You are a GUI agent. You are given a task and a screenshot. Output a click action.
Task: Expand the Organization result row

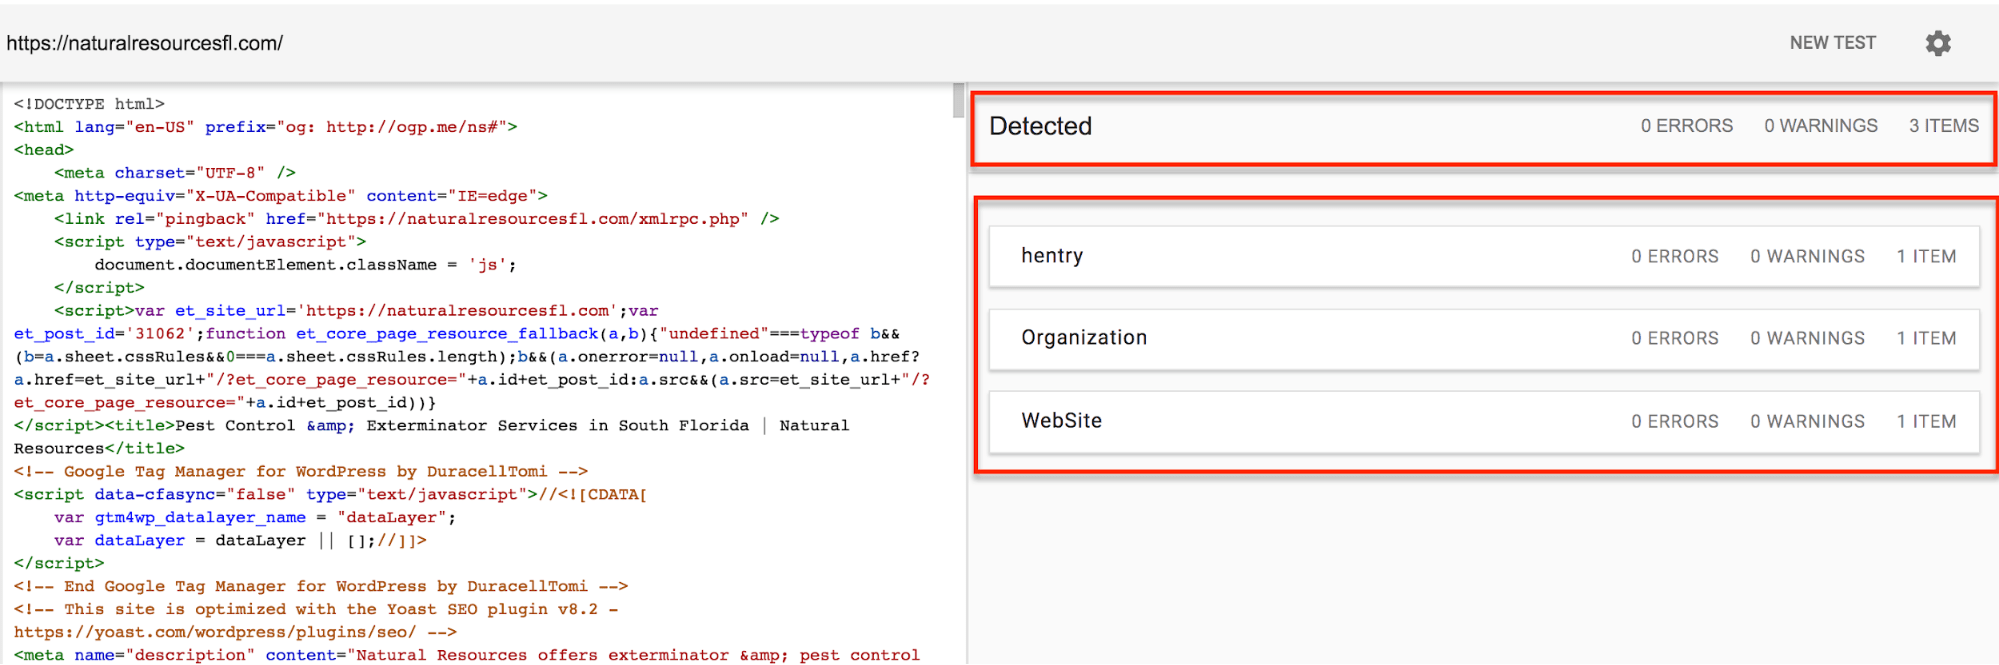[x=1484, y=338]
